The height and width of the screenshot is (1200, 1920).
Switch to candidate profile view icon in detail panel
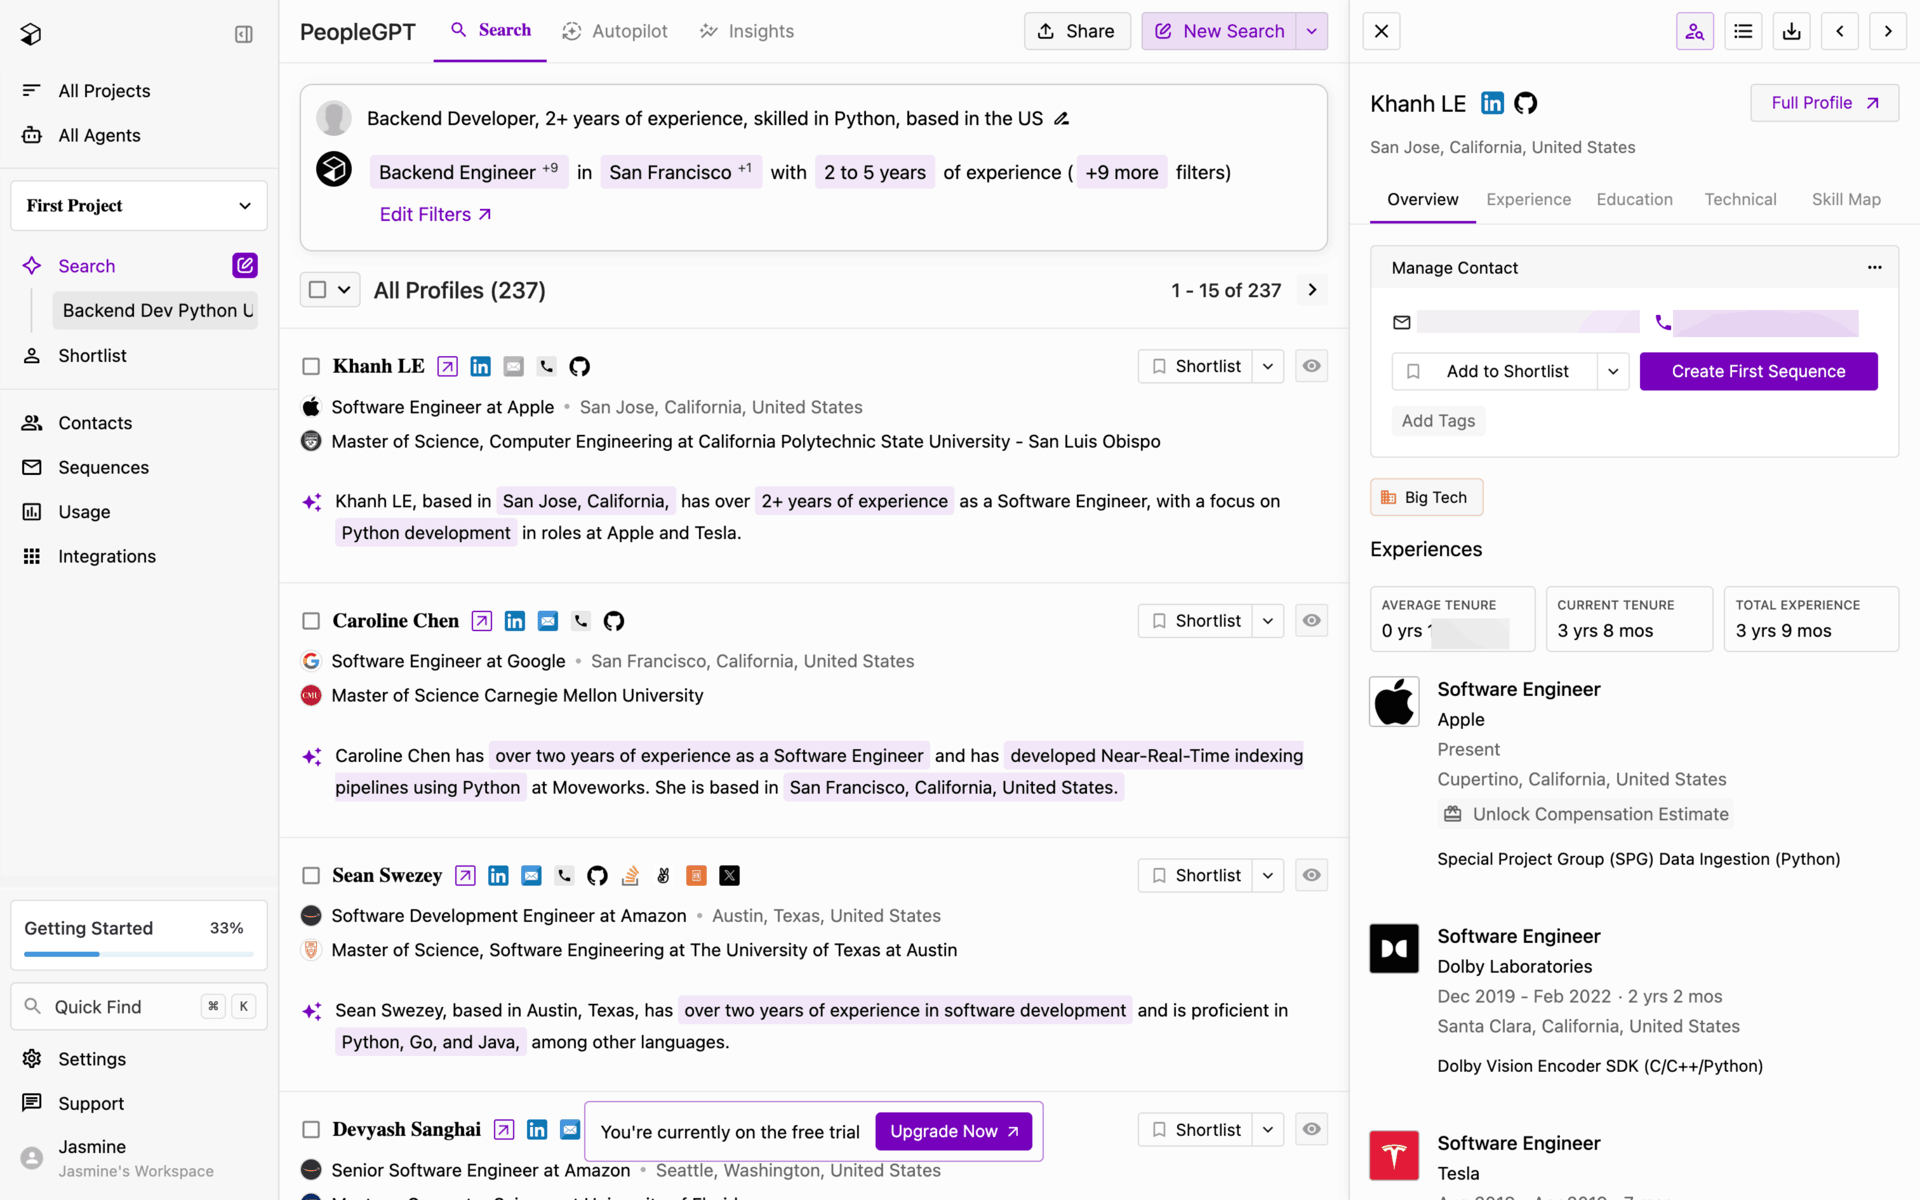pos(1695,31)
